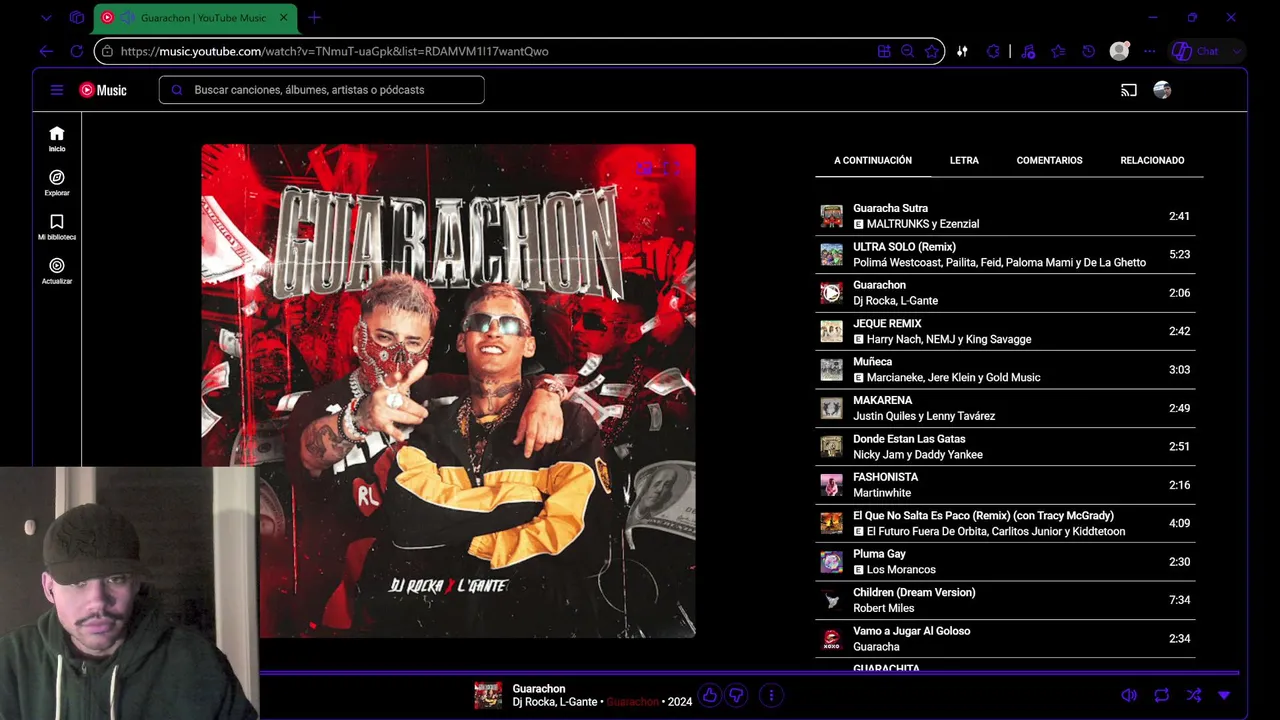Screen dimensions: 1280x720
Task: Select the A CONTINUACIÓN tab
Action: pos(873,160)
